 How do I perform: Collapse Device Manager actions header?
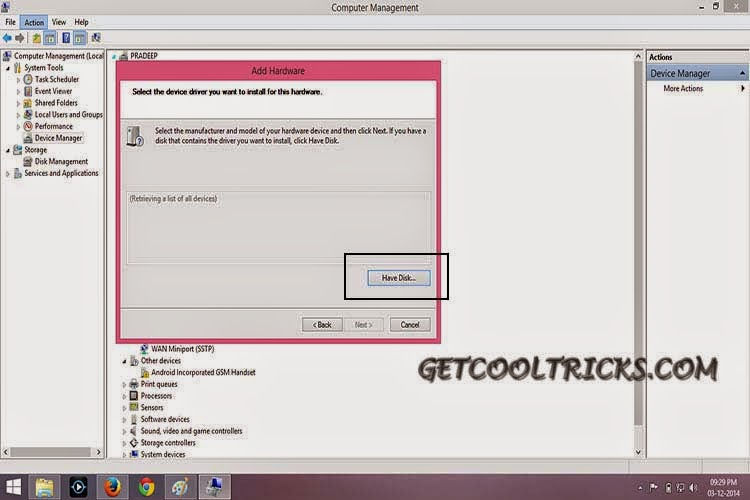point(742,73)
